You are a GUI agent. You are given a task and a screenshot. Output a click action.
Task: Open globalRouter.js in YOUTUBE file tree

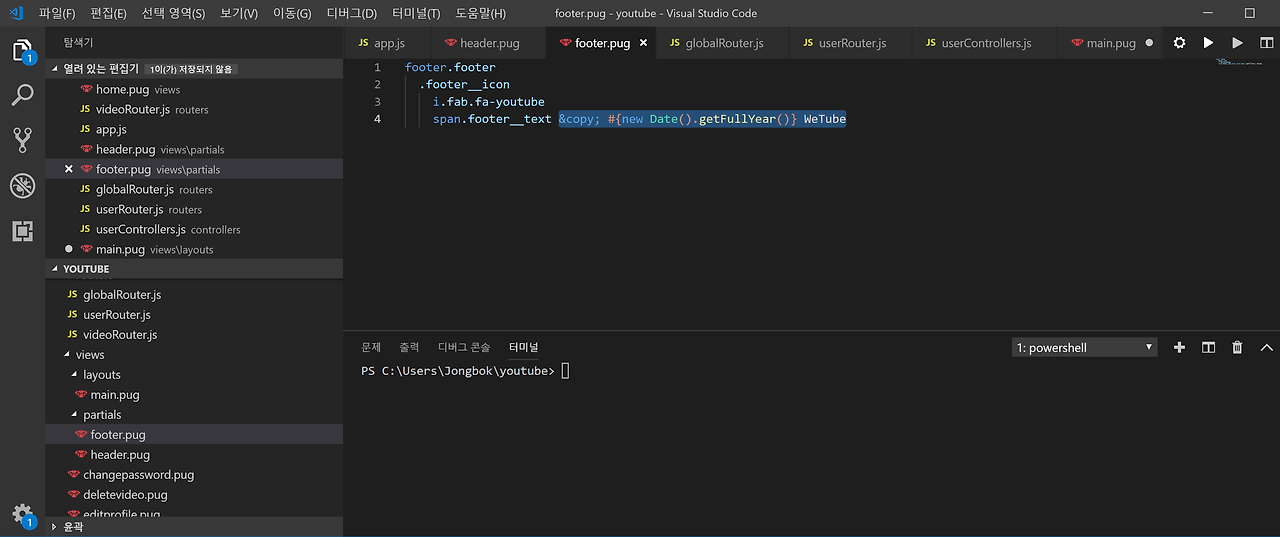[194, 295]
